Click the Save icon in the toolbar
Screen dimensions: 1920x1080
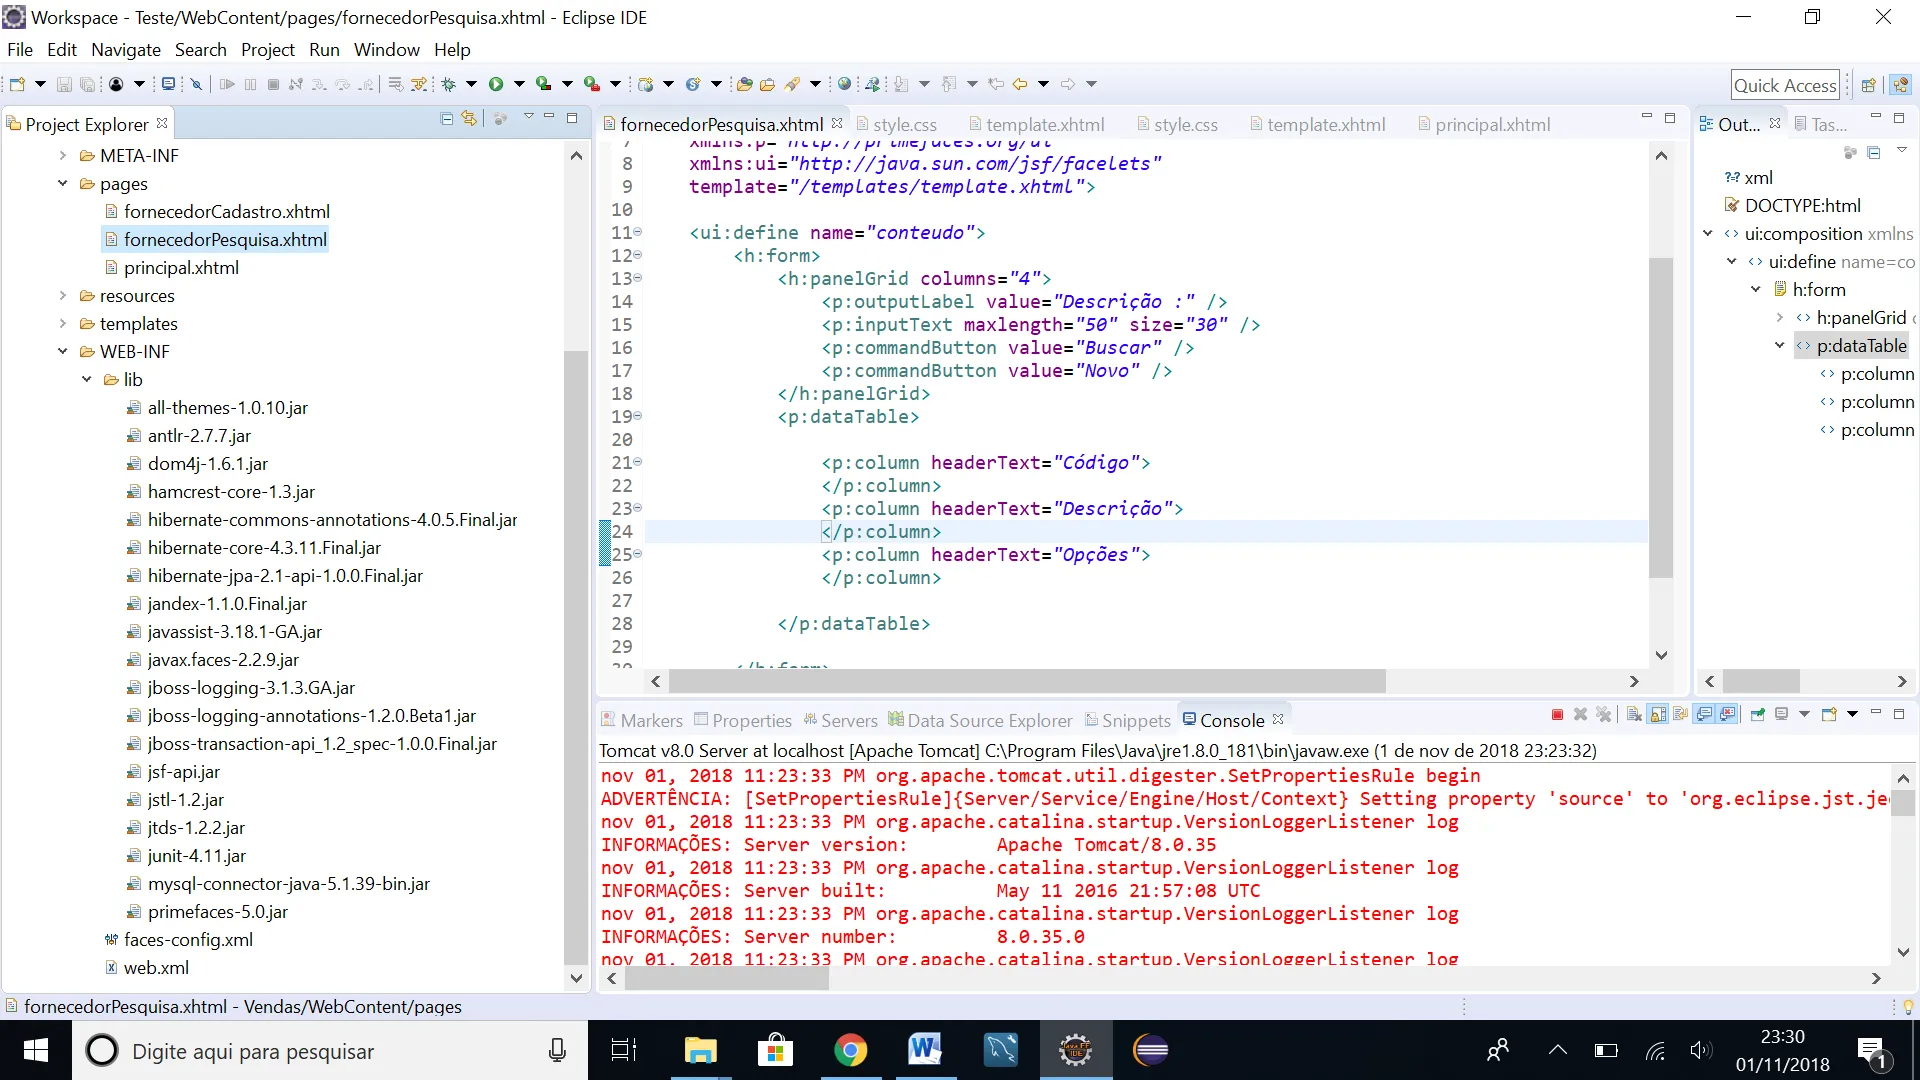coord(64,84)
